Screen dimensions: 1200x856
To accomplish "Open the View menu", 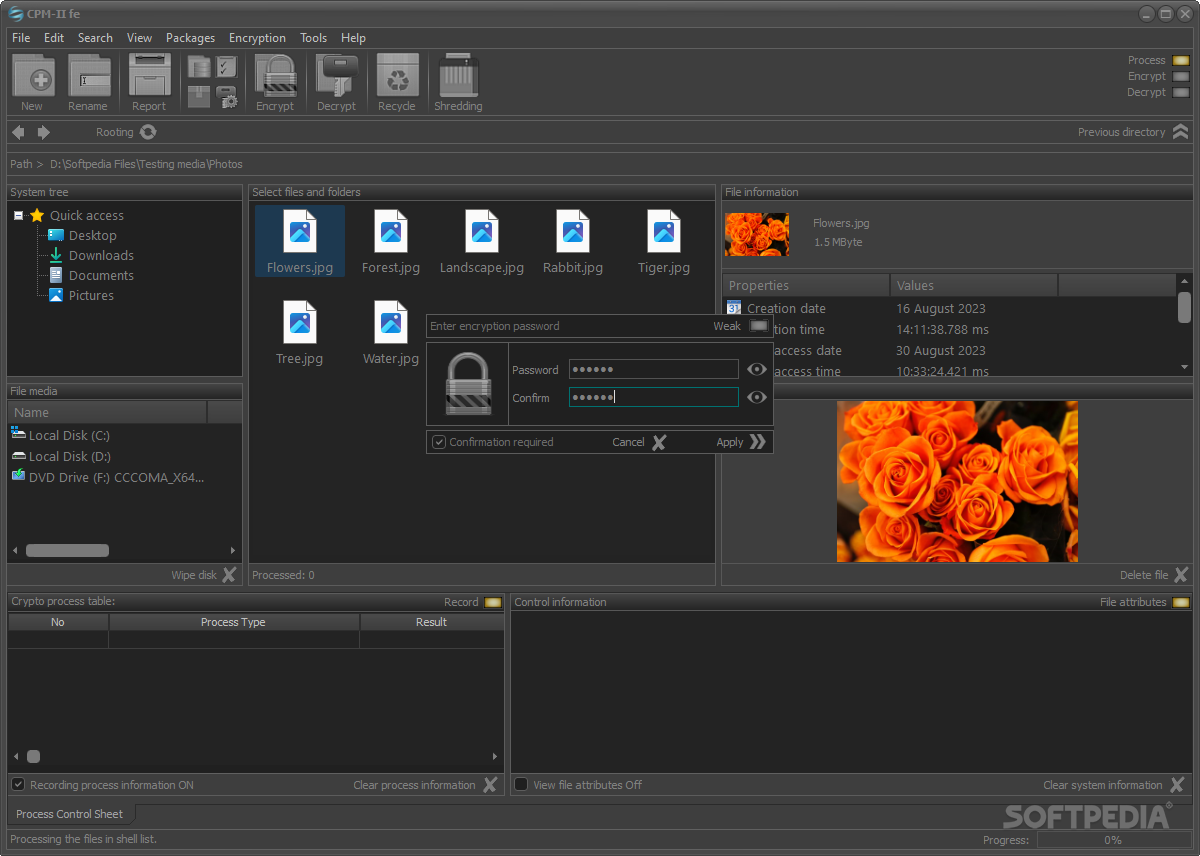I will point(140,38).
